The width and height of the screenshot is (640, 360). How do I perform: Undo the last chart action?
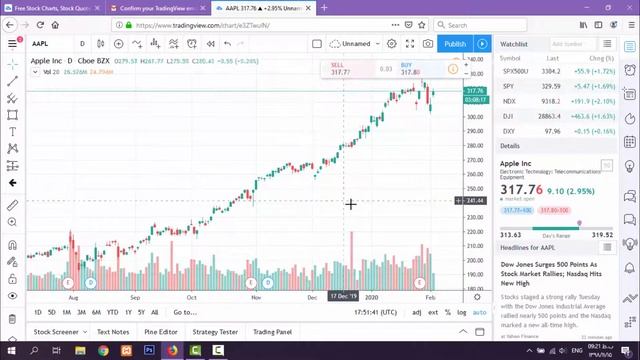(227, 44)
